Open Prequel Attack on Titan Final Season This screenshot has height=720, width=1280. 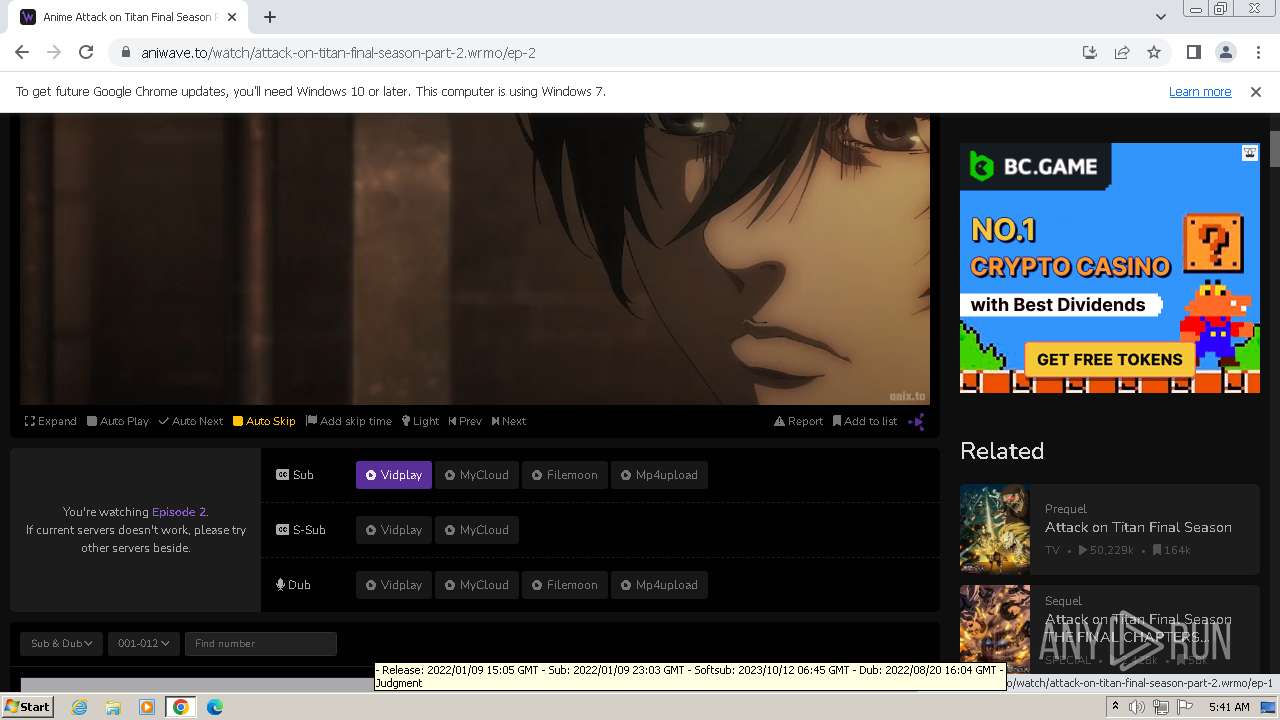pyautogui.click(x=1138, y=527)
